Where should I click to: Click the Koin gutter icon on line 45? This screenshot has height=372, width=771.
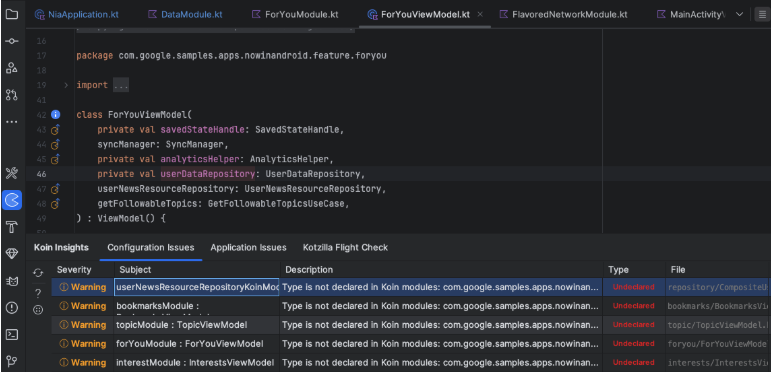click(x=55, y=159)
